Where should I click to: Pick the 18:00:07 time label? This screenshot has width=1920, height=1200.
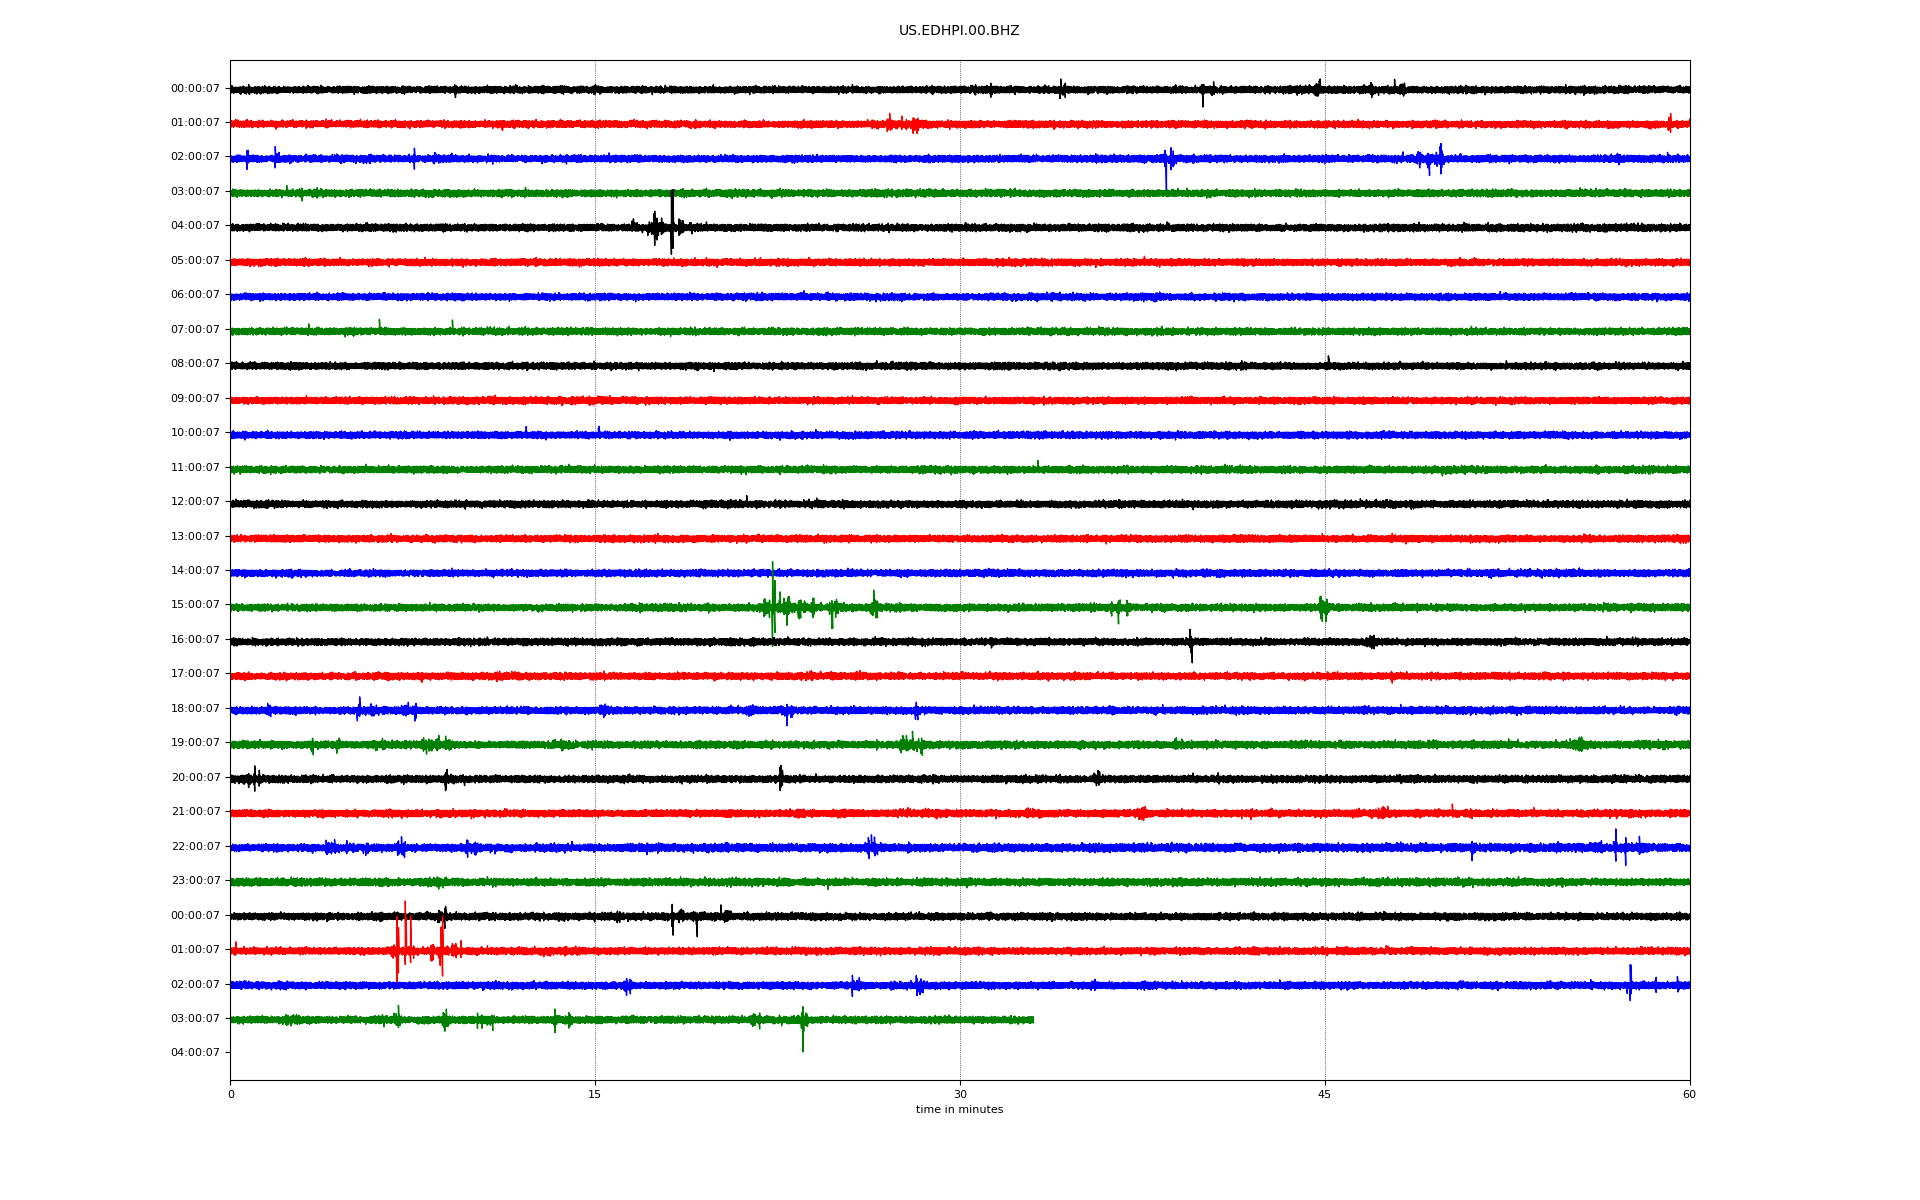195,709
